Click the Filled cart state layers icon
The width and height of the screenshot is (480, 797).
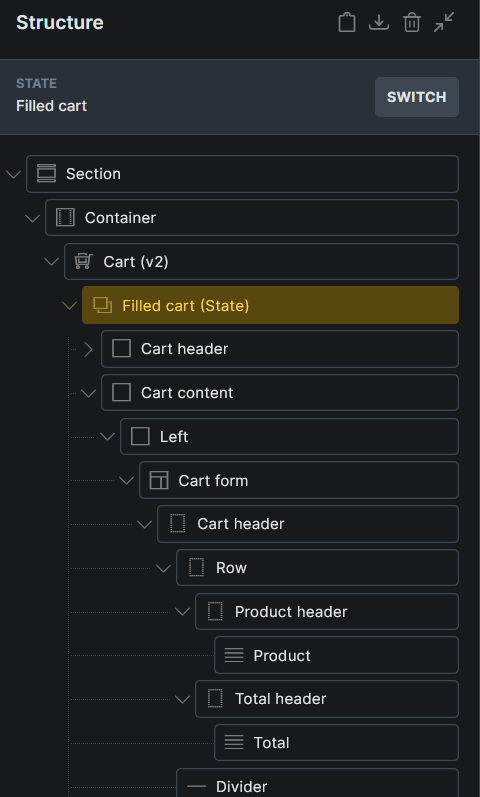[102, 305]
